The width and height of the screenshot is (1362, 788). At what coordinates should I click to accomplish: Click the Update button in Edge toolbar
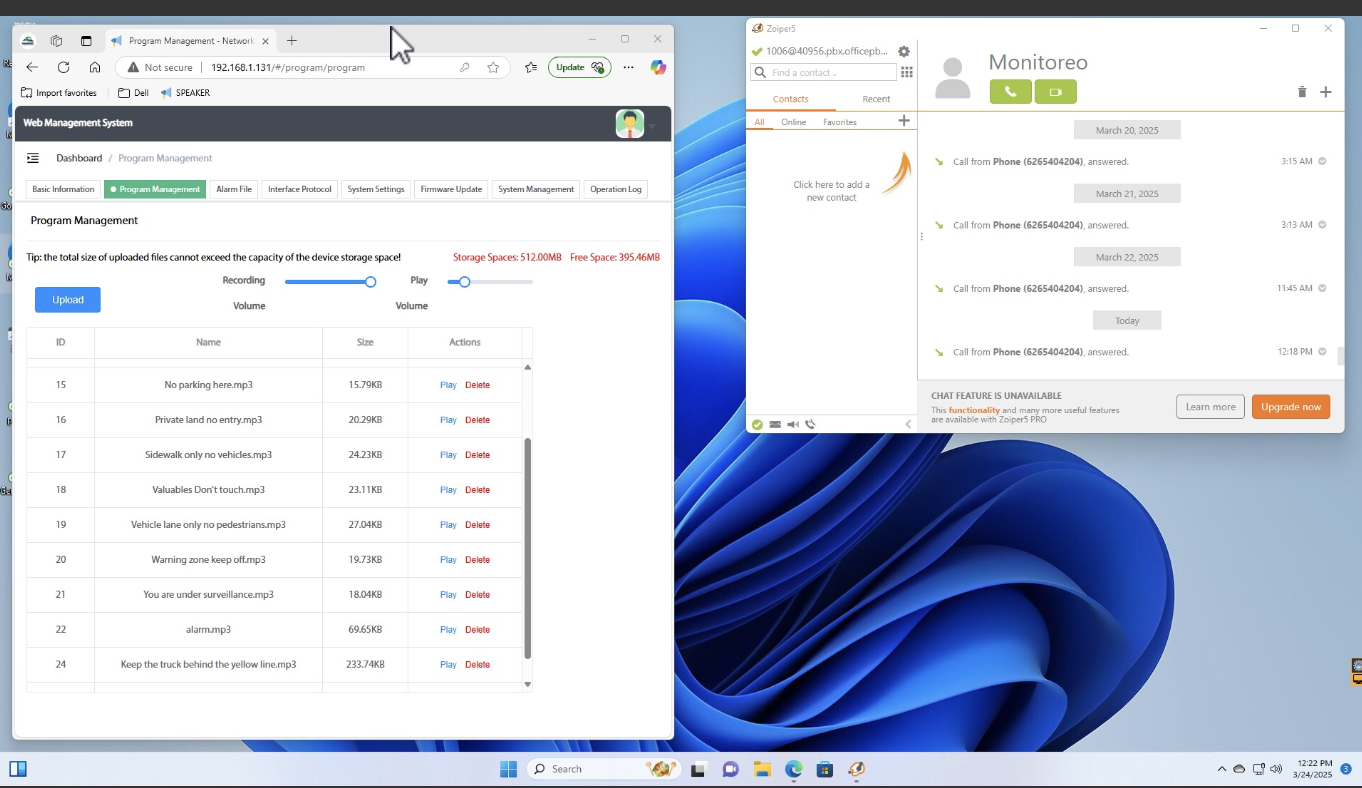579,67
